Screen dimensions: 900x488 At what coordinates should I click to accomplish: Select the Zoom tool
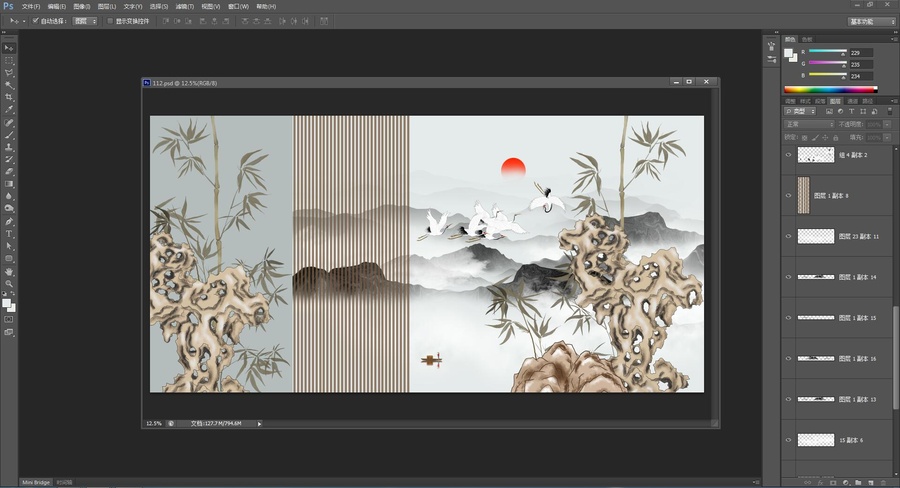tap(9, 284)
